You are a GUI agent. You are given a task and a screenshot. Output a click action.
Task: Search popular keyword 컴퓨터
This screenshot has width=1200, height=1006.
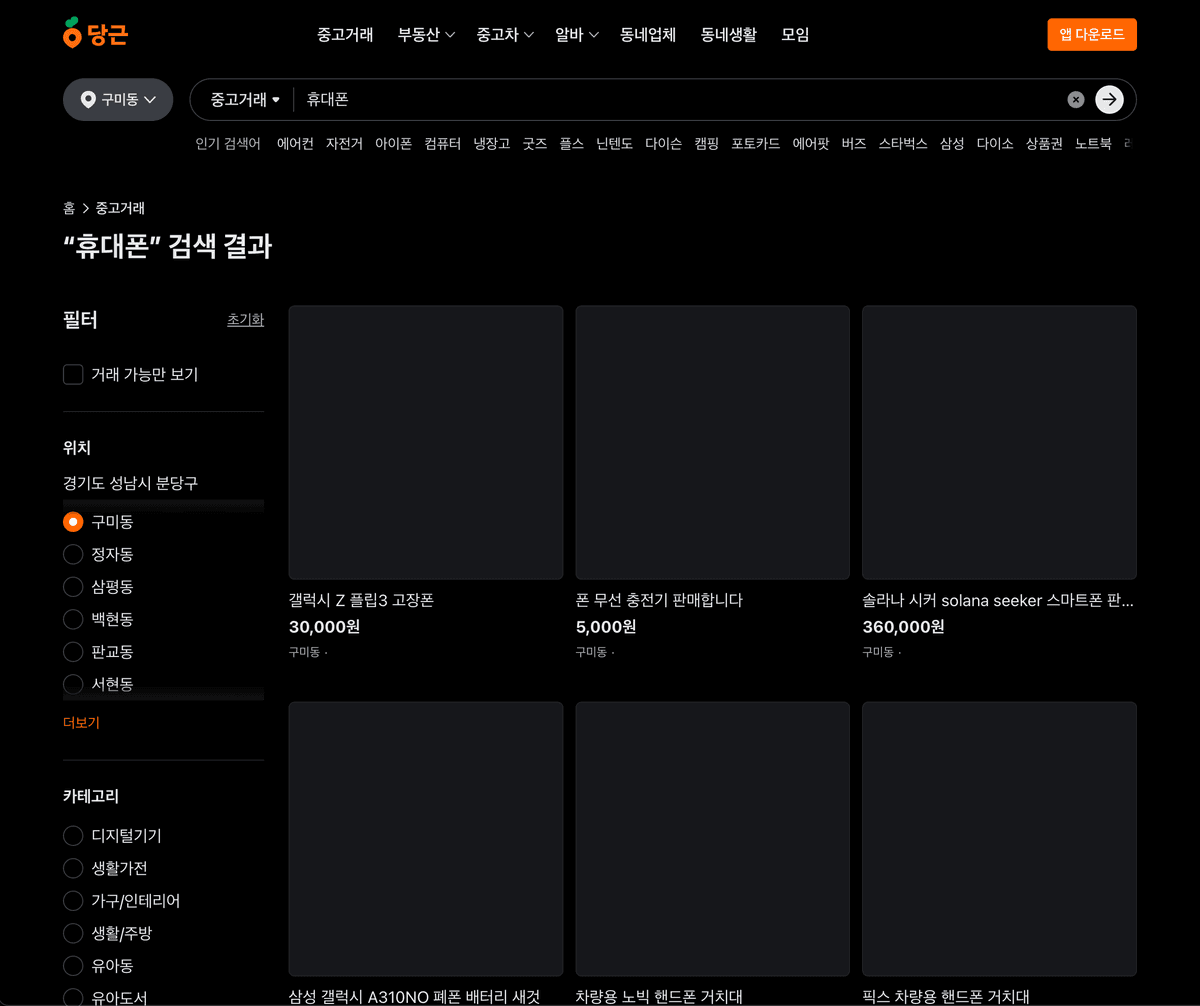pos(442,144)
